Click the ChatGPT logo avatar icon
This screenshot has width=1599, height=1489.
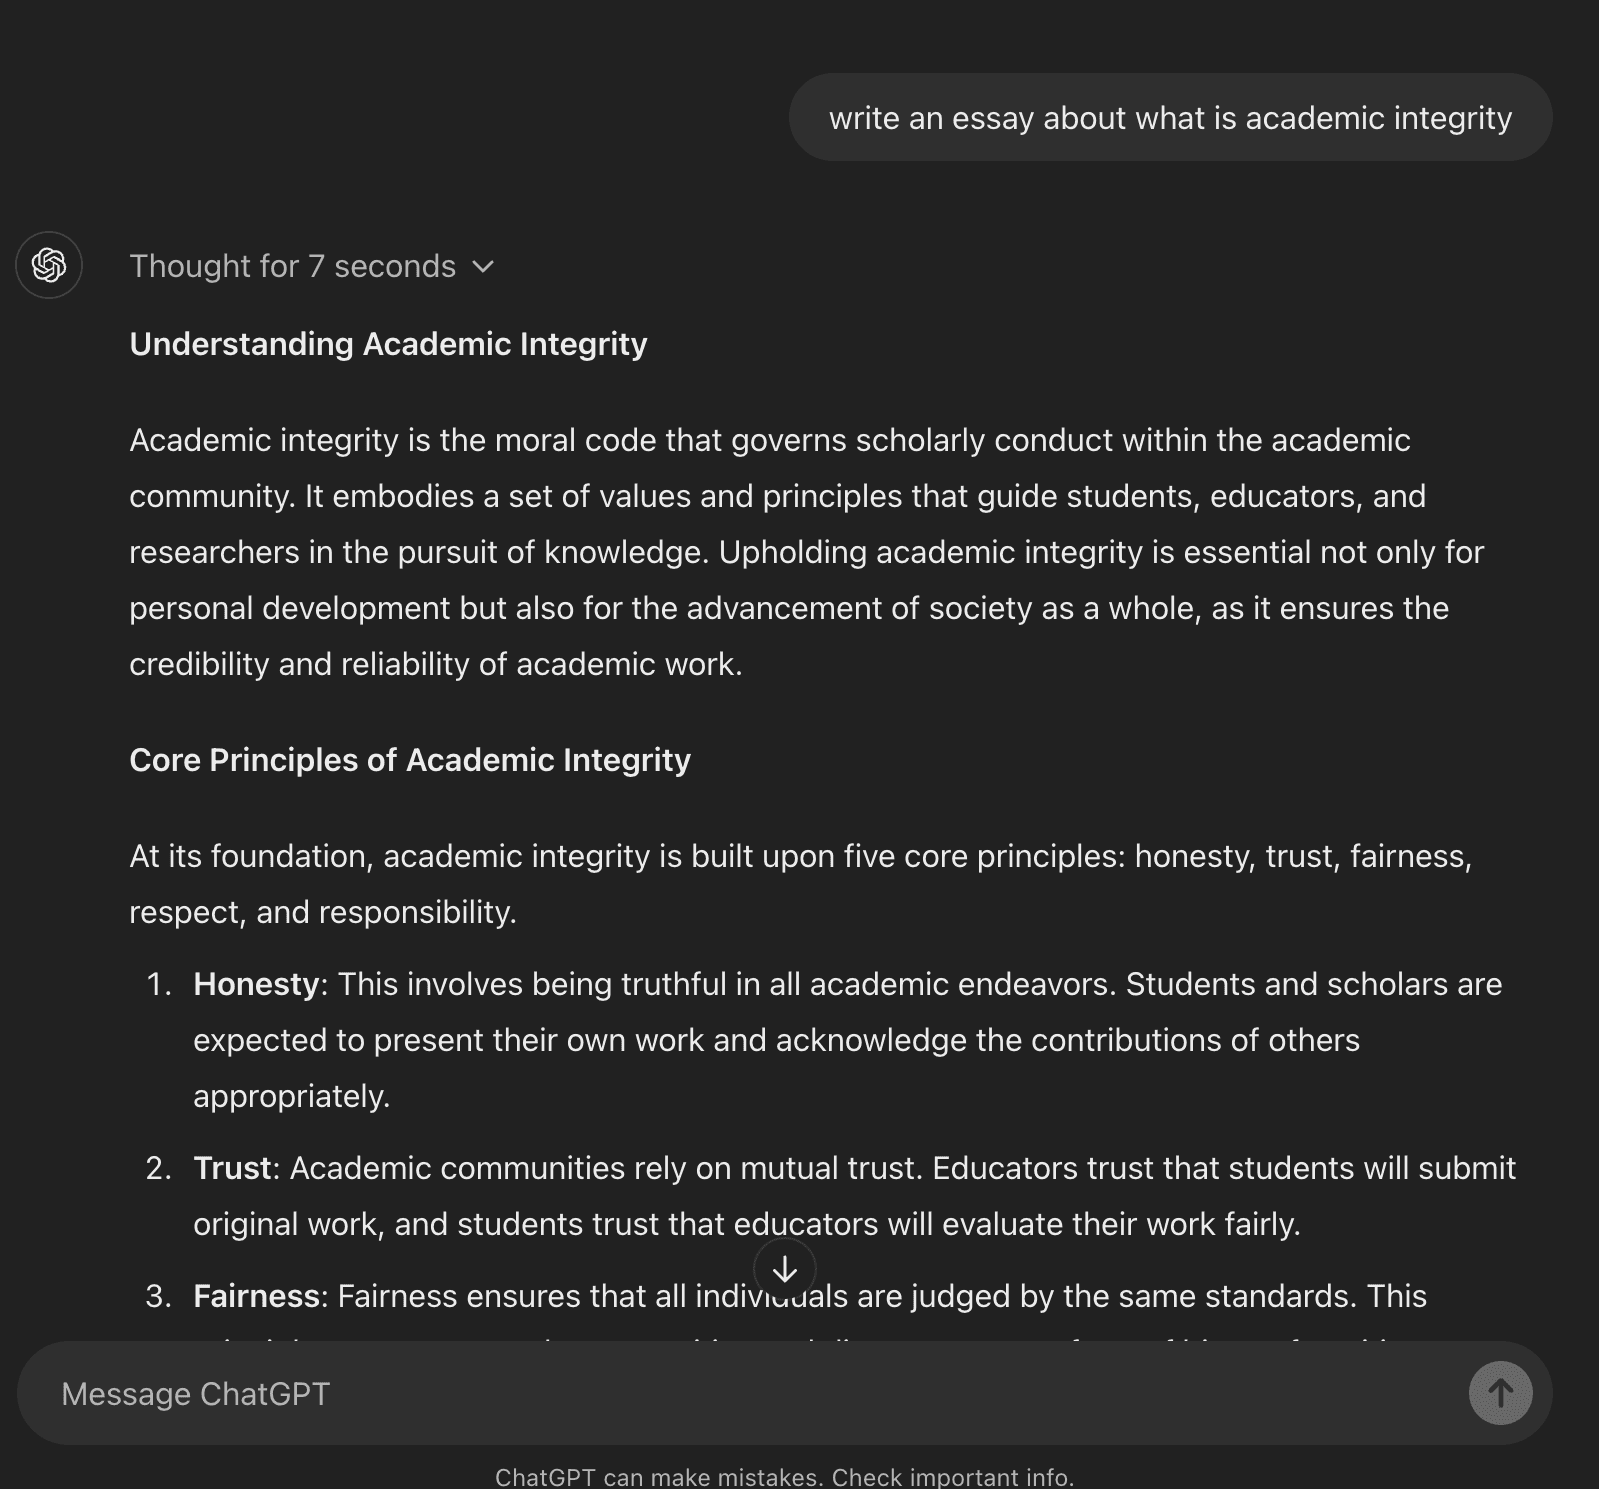click(49, 265)
